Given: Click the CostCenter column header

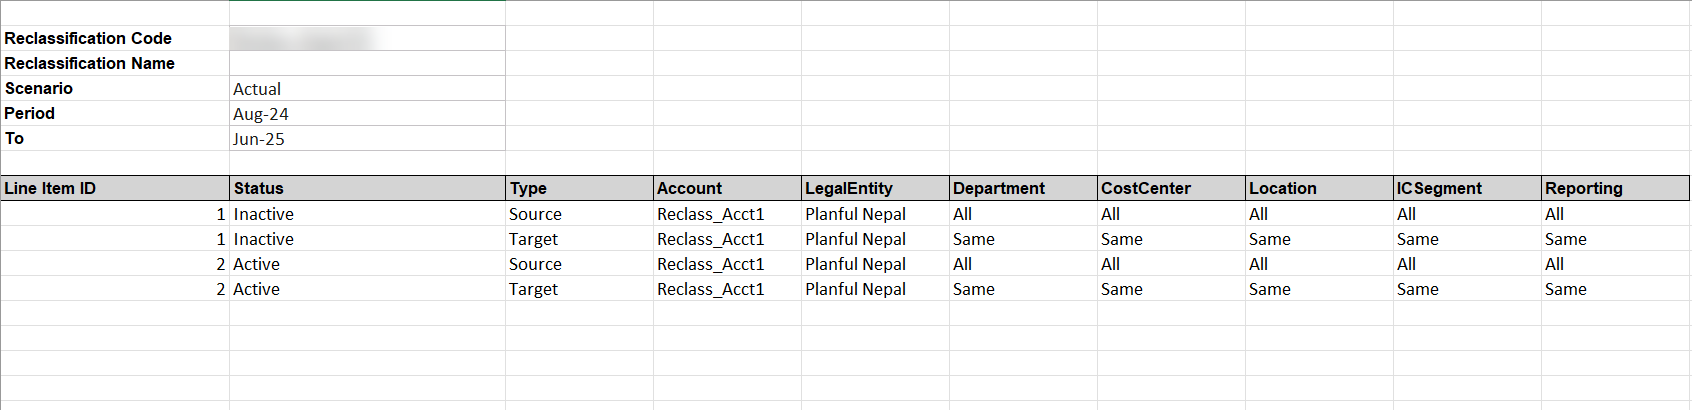Looking at the screenshot, I should coord(1171,188).
